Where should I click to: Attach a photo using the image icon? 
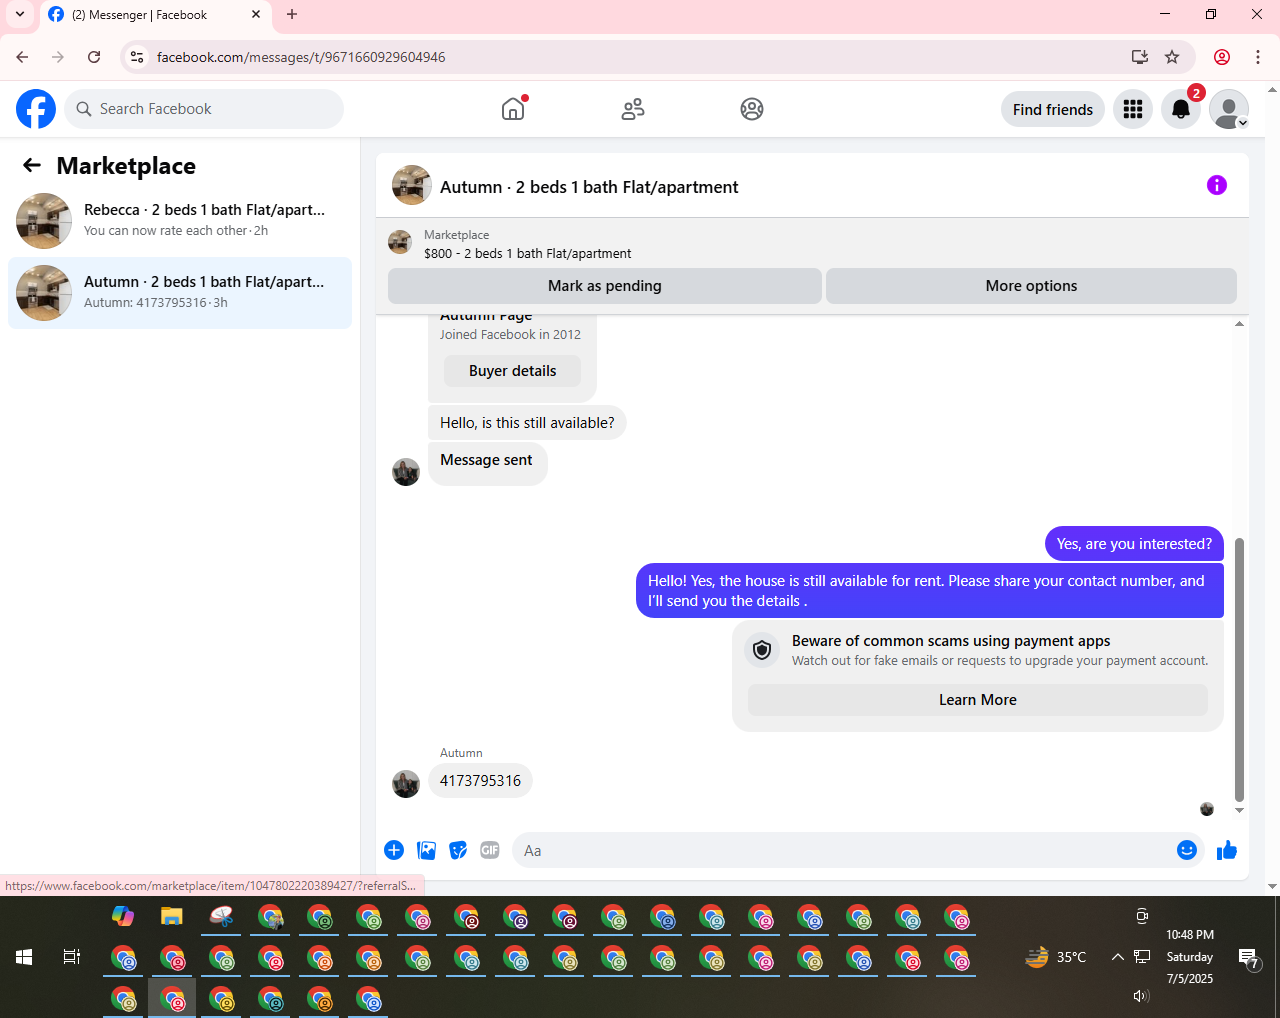(x=427, y=850)
